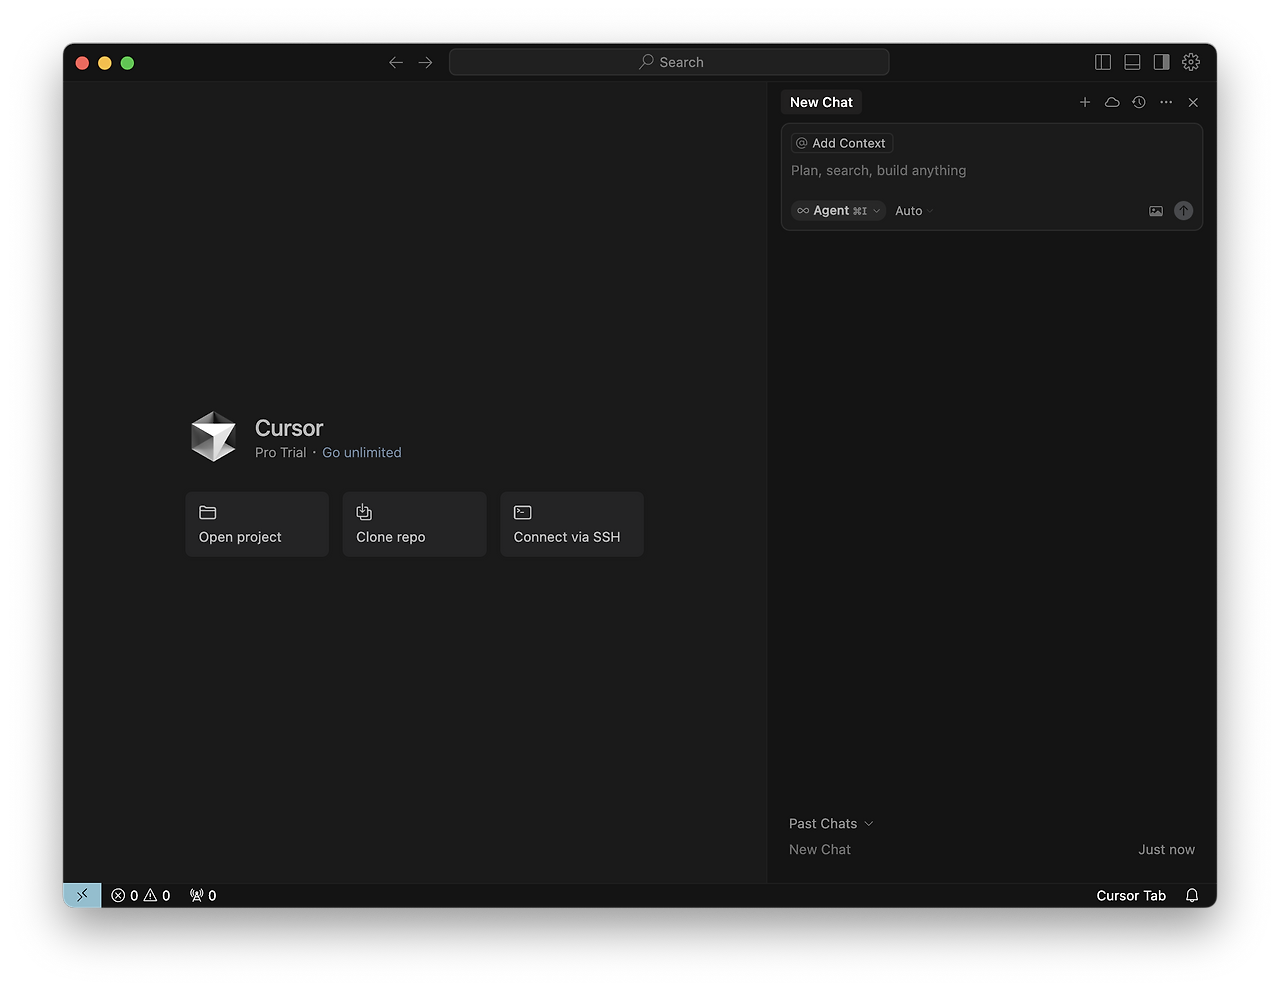The height and width of the screenshot is (991, 1280).
Task: Collapse the Past Chats section
Action: click(x=831, y=824)
